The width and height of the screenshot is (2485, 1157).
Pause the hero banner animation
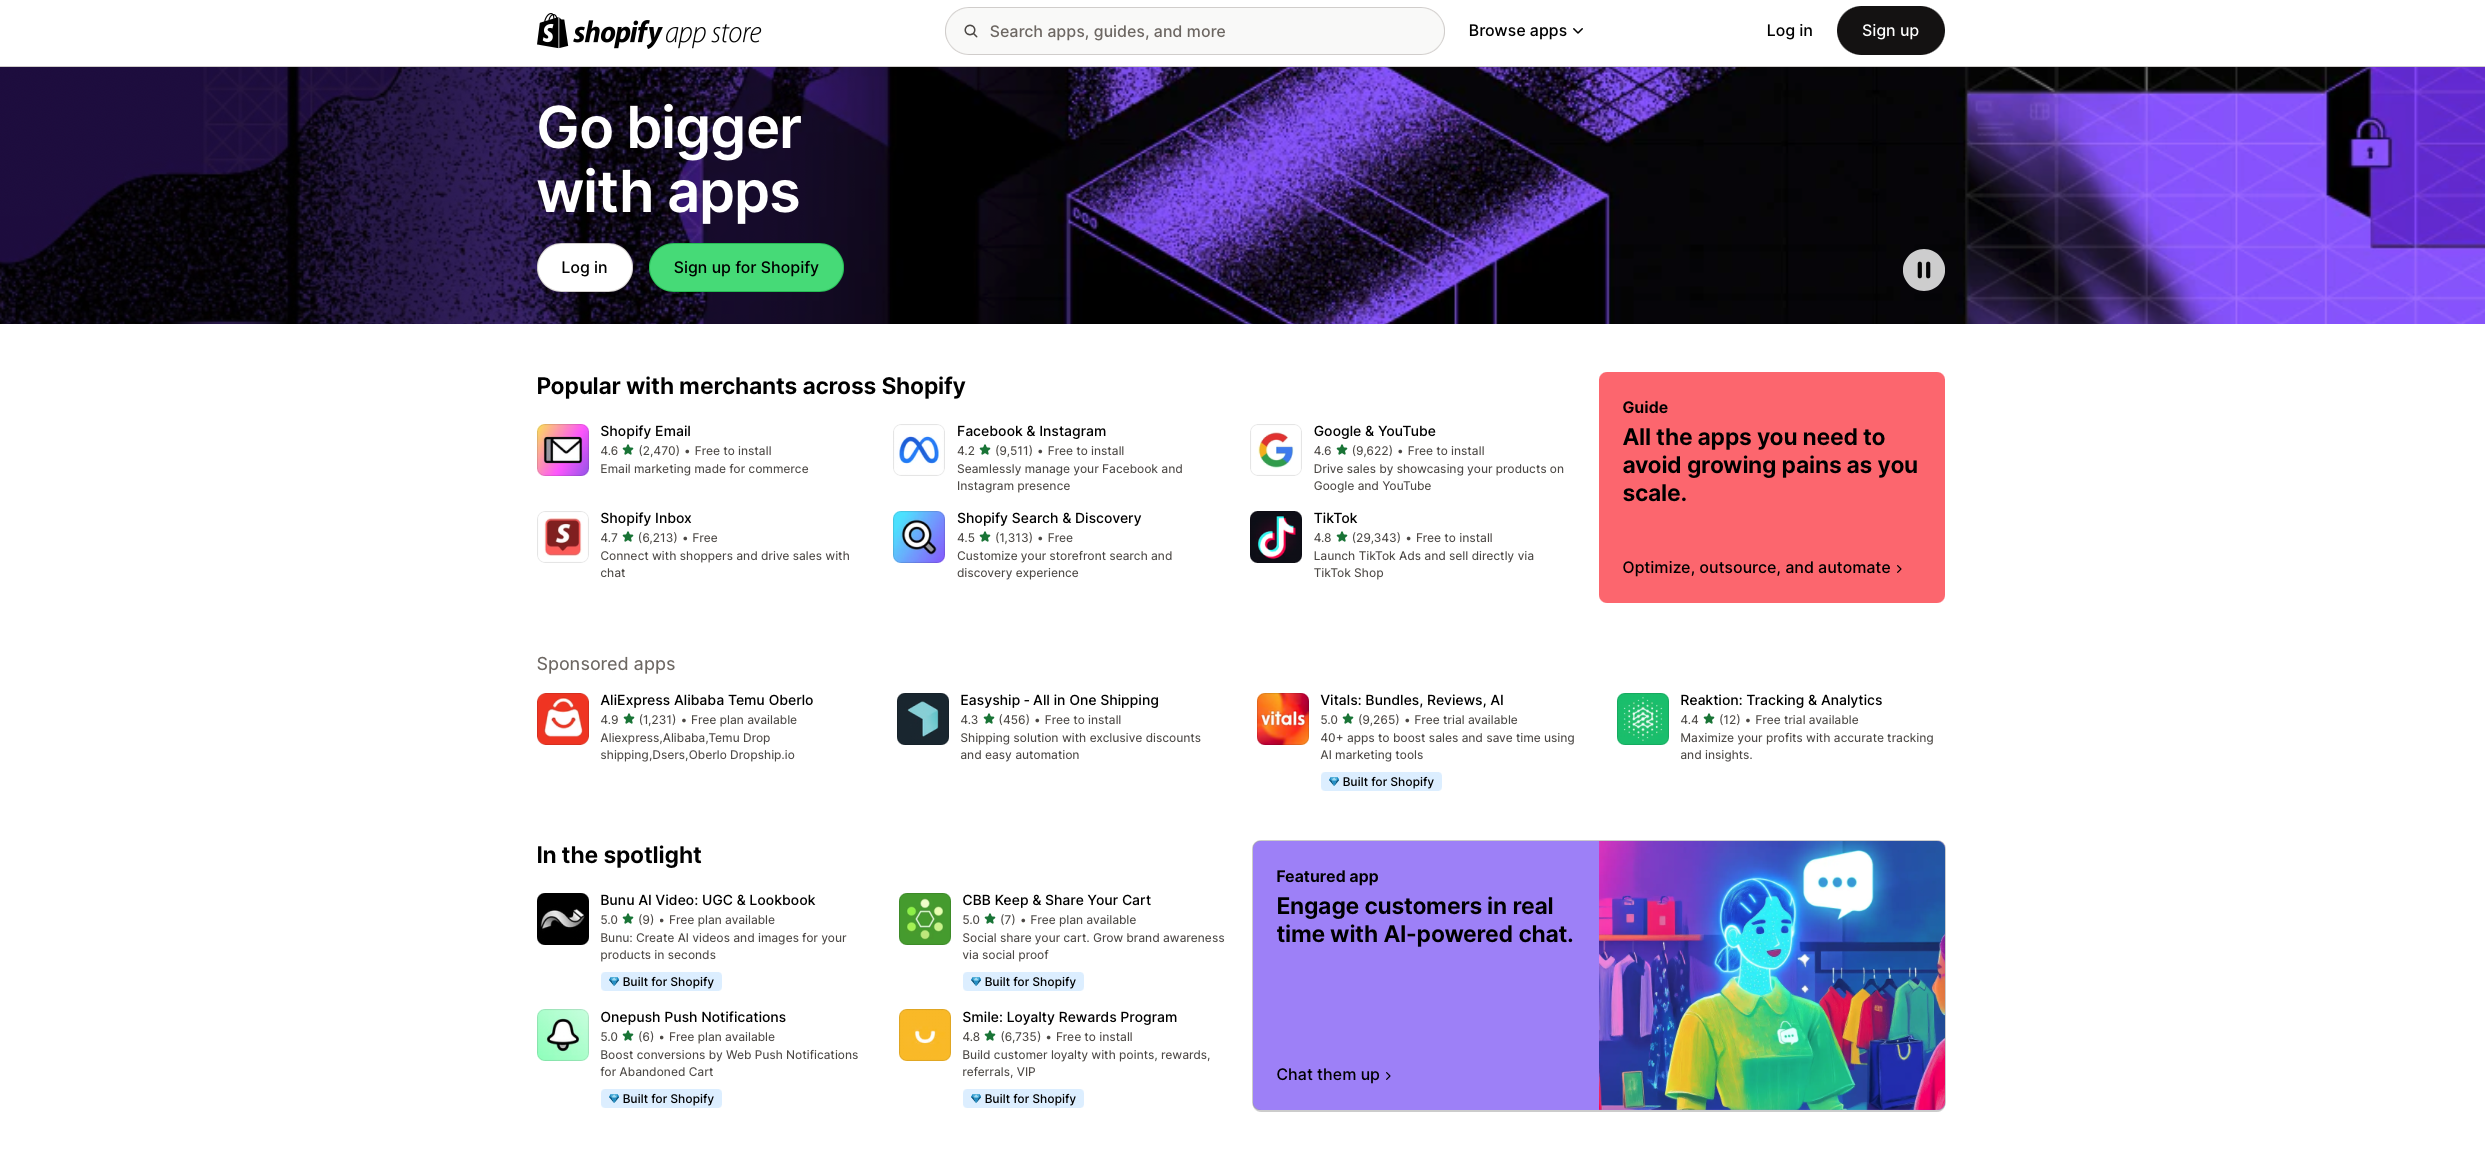pos(1923,270)
